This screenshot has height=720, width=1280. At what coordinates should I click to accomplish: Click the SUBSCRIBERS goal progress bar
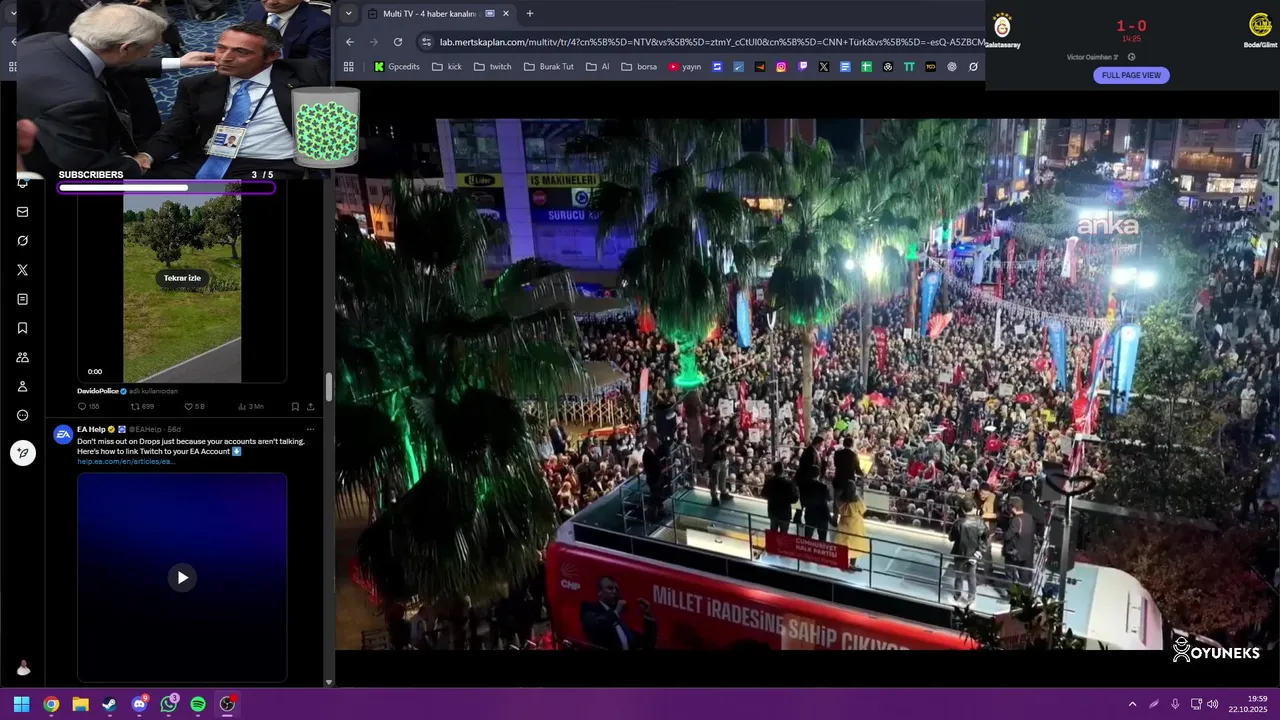[166, 187]
